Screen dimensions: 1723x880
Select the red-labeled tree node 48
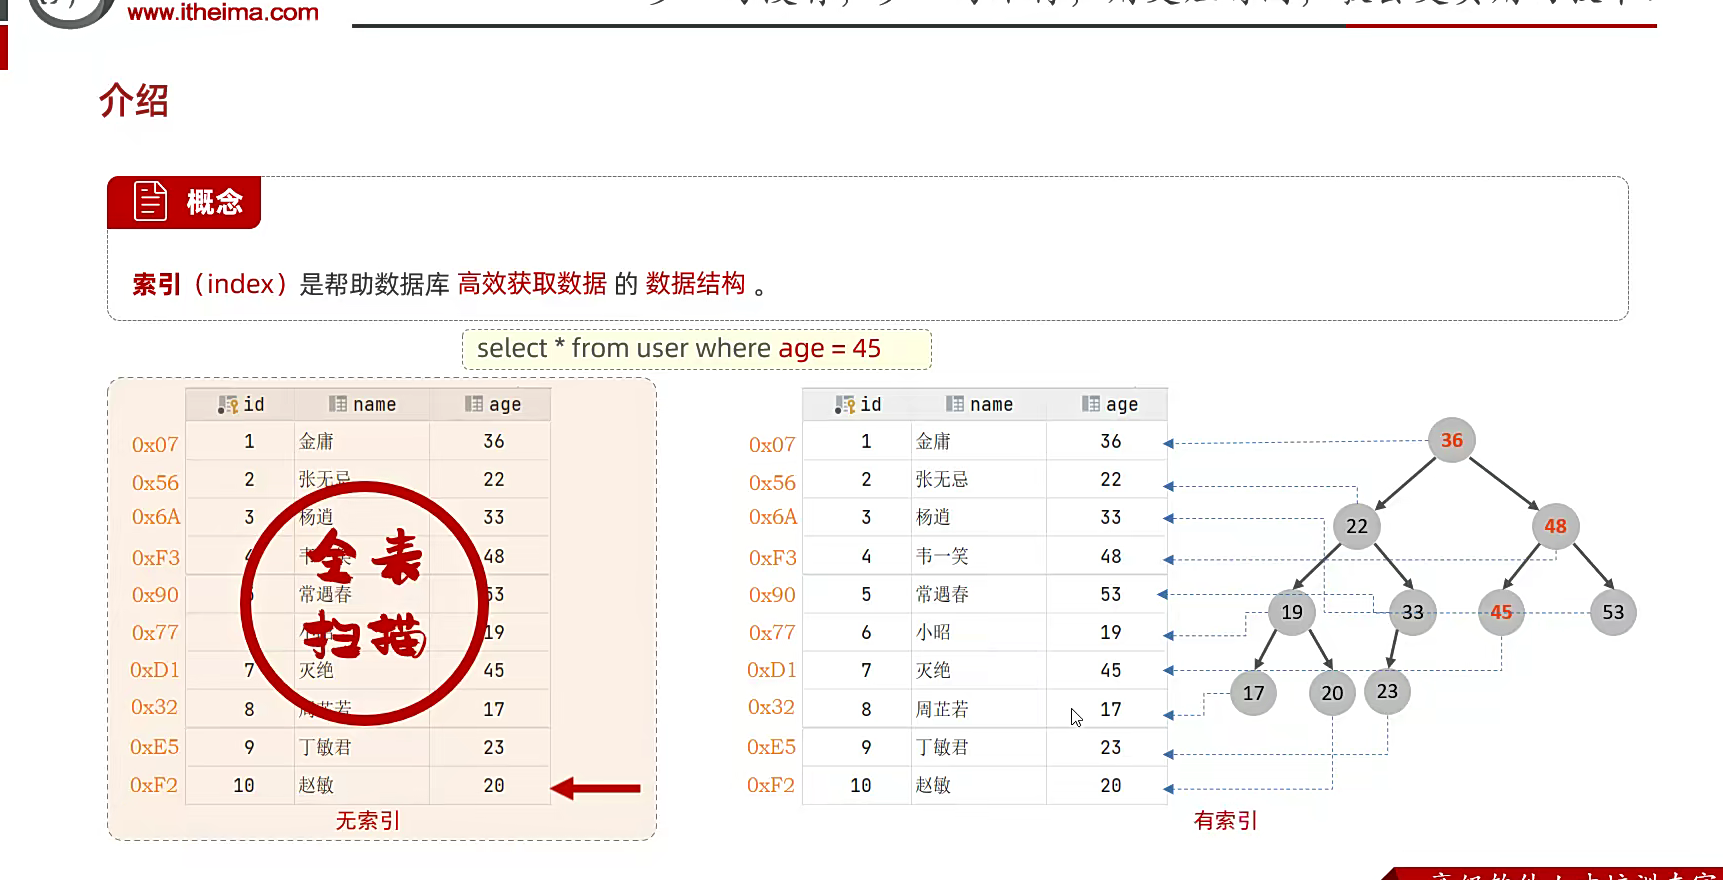[x=1555, y=526]
